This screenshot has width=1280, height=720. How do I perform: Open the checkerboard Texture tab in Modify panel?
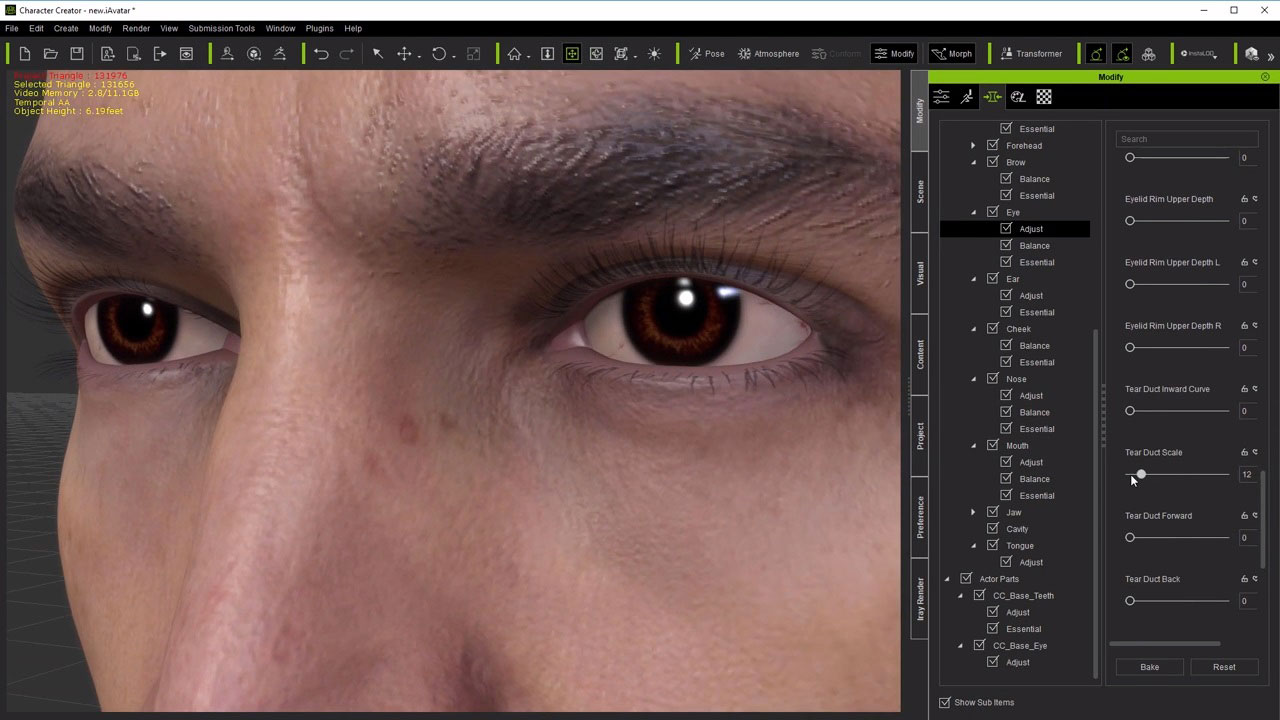pos(1044,97)
